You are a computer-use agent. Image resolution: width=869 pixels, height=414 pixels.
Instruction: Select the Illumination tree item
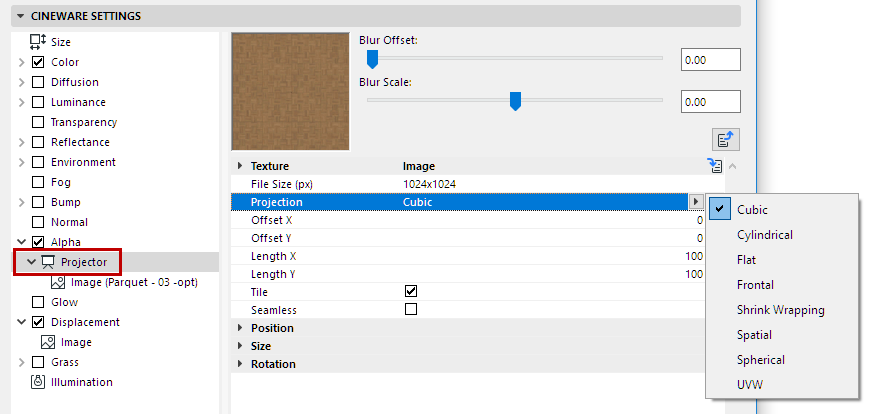pyautogui.click(x=81, y=382)
